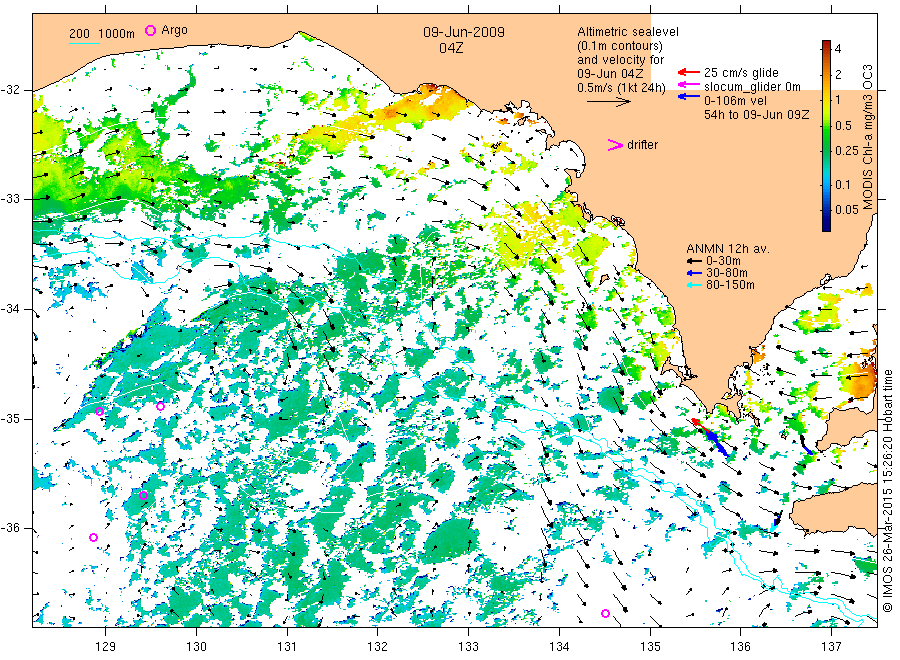900x660 pixels.
Task: Click the '137' longitude axis label
Action: click(x=831, y=647)
